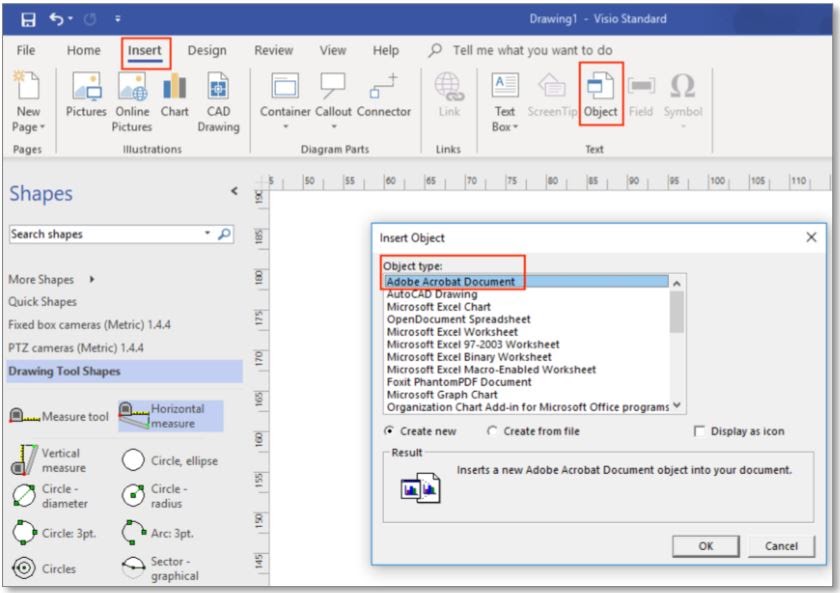Open the Help ribbon tab
The width and height of the screenshot is (840, 593).
click(386, 50)
